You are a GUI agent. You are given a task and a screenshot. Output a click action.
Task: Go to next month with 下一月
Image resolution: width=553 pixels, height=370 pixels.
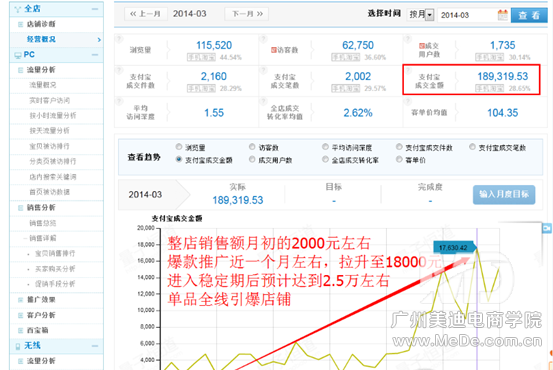pyautogui.click(x=247, y=14)
